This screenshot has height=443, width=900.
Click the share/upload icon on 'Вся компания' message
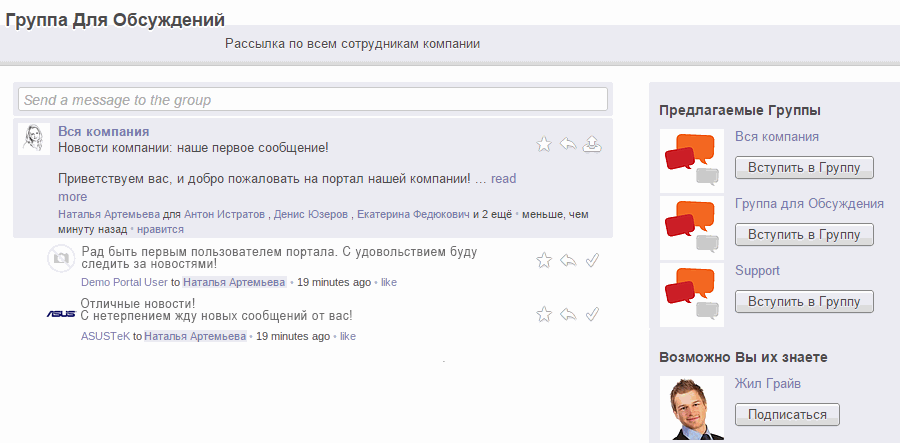(x=592, y=144)
